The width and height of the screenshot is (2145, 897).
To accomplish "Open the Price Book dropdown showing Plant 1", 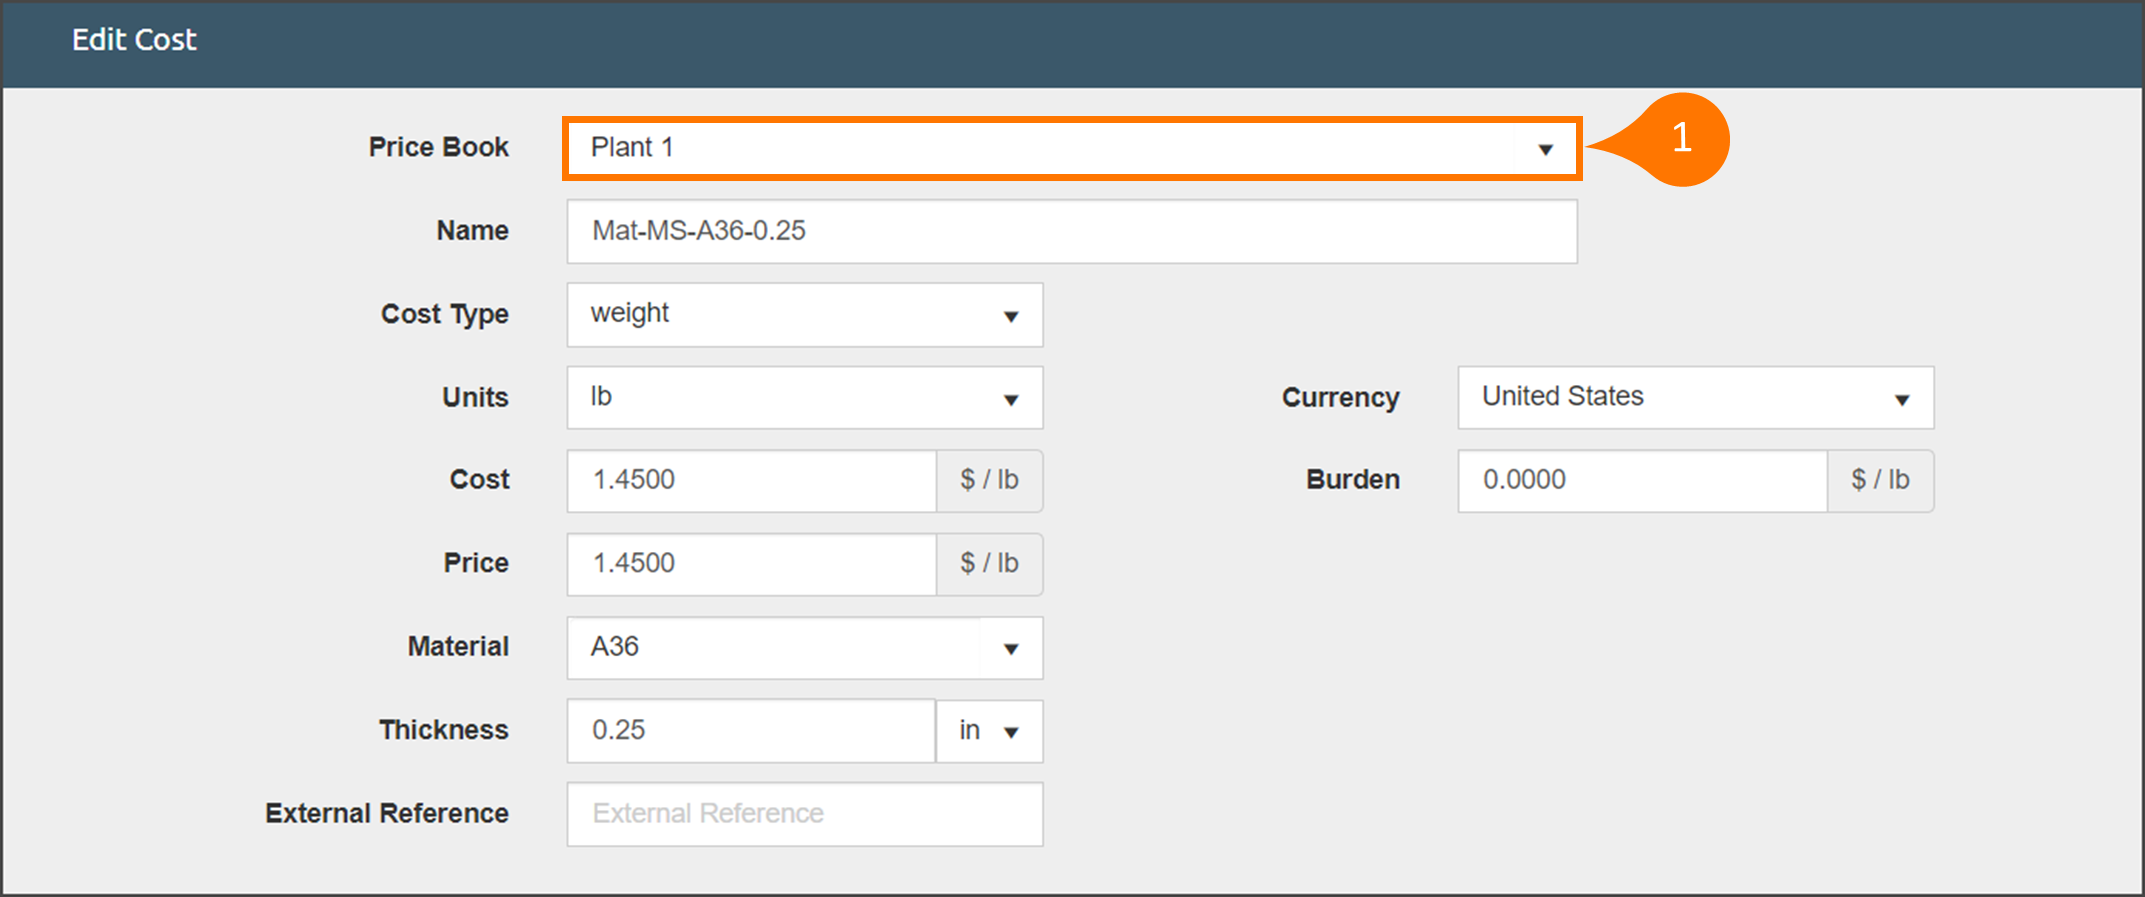I will (1070, 148).
